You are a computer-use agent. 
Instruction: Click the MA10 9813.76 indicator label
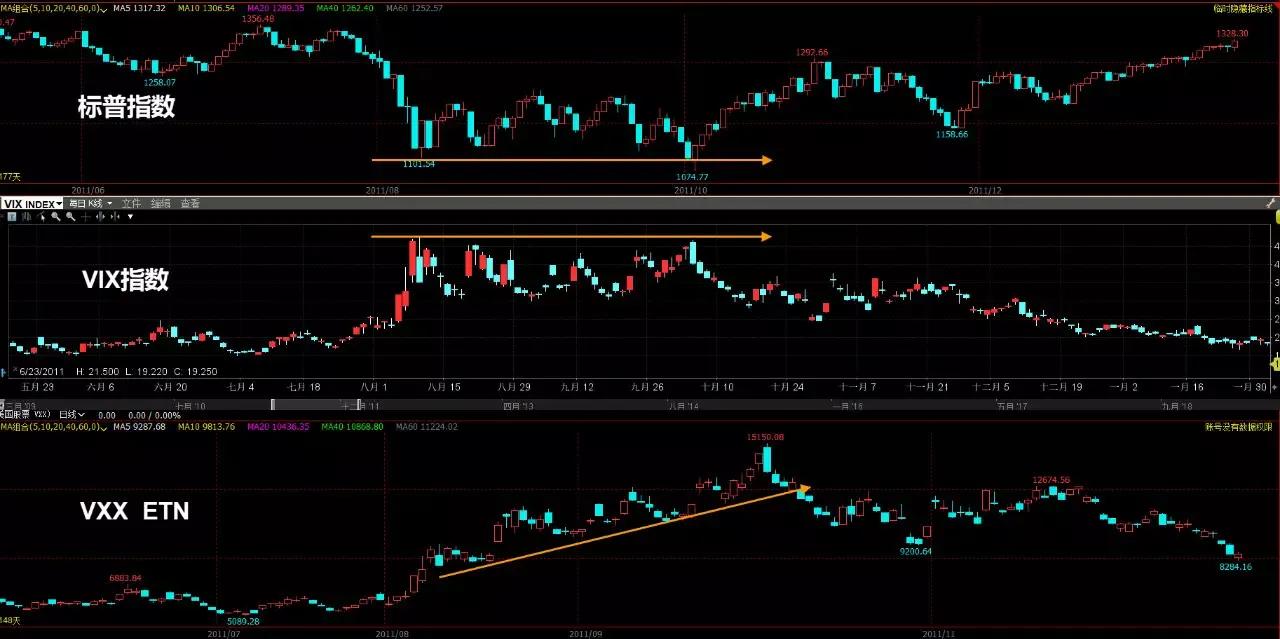206,427
